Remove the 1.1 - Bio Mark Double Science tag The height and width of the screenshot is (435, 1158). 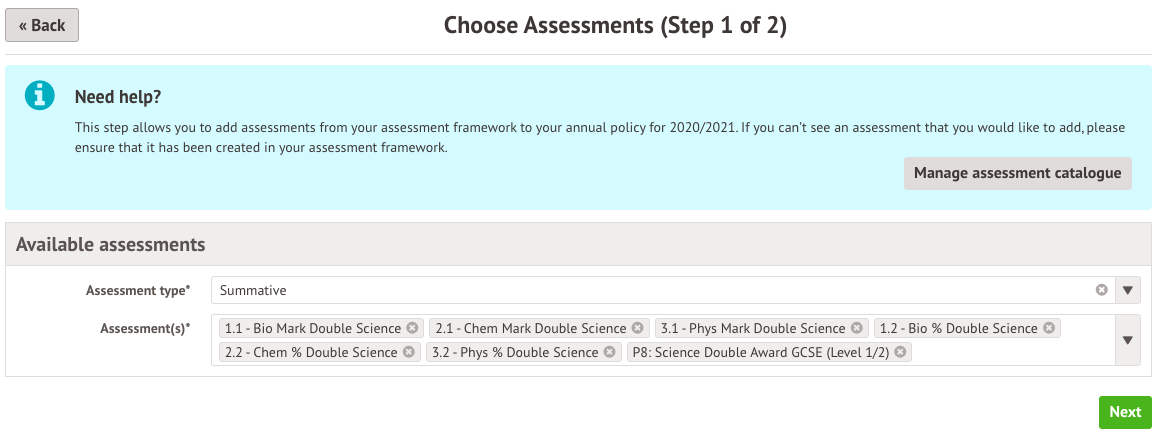[x=412, y=328]
